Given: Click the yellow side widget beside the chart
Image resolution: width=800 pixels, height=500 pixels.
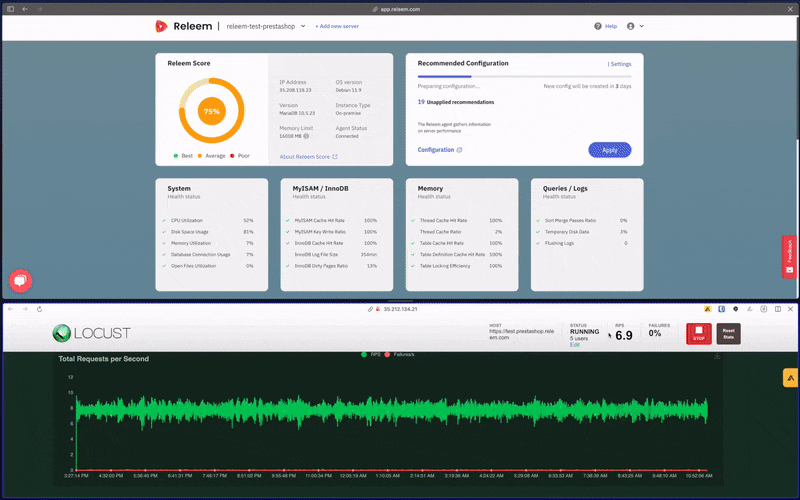Looking at the screenshot, I should (x=790, y=377).
